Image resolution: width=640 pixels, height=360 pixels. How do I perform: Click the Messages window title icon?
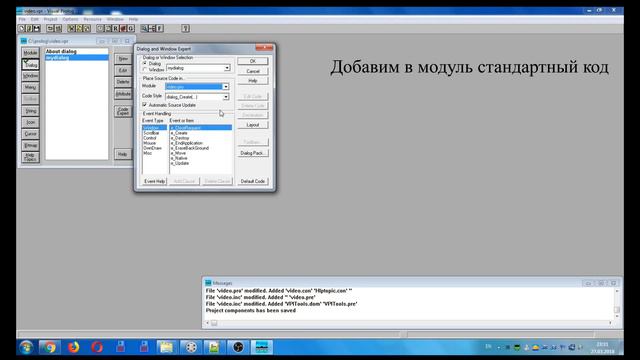tap(208, 283)
